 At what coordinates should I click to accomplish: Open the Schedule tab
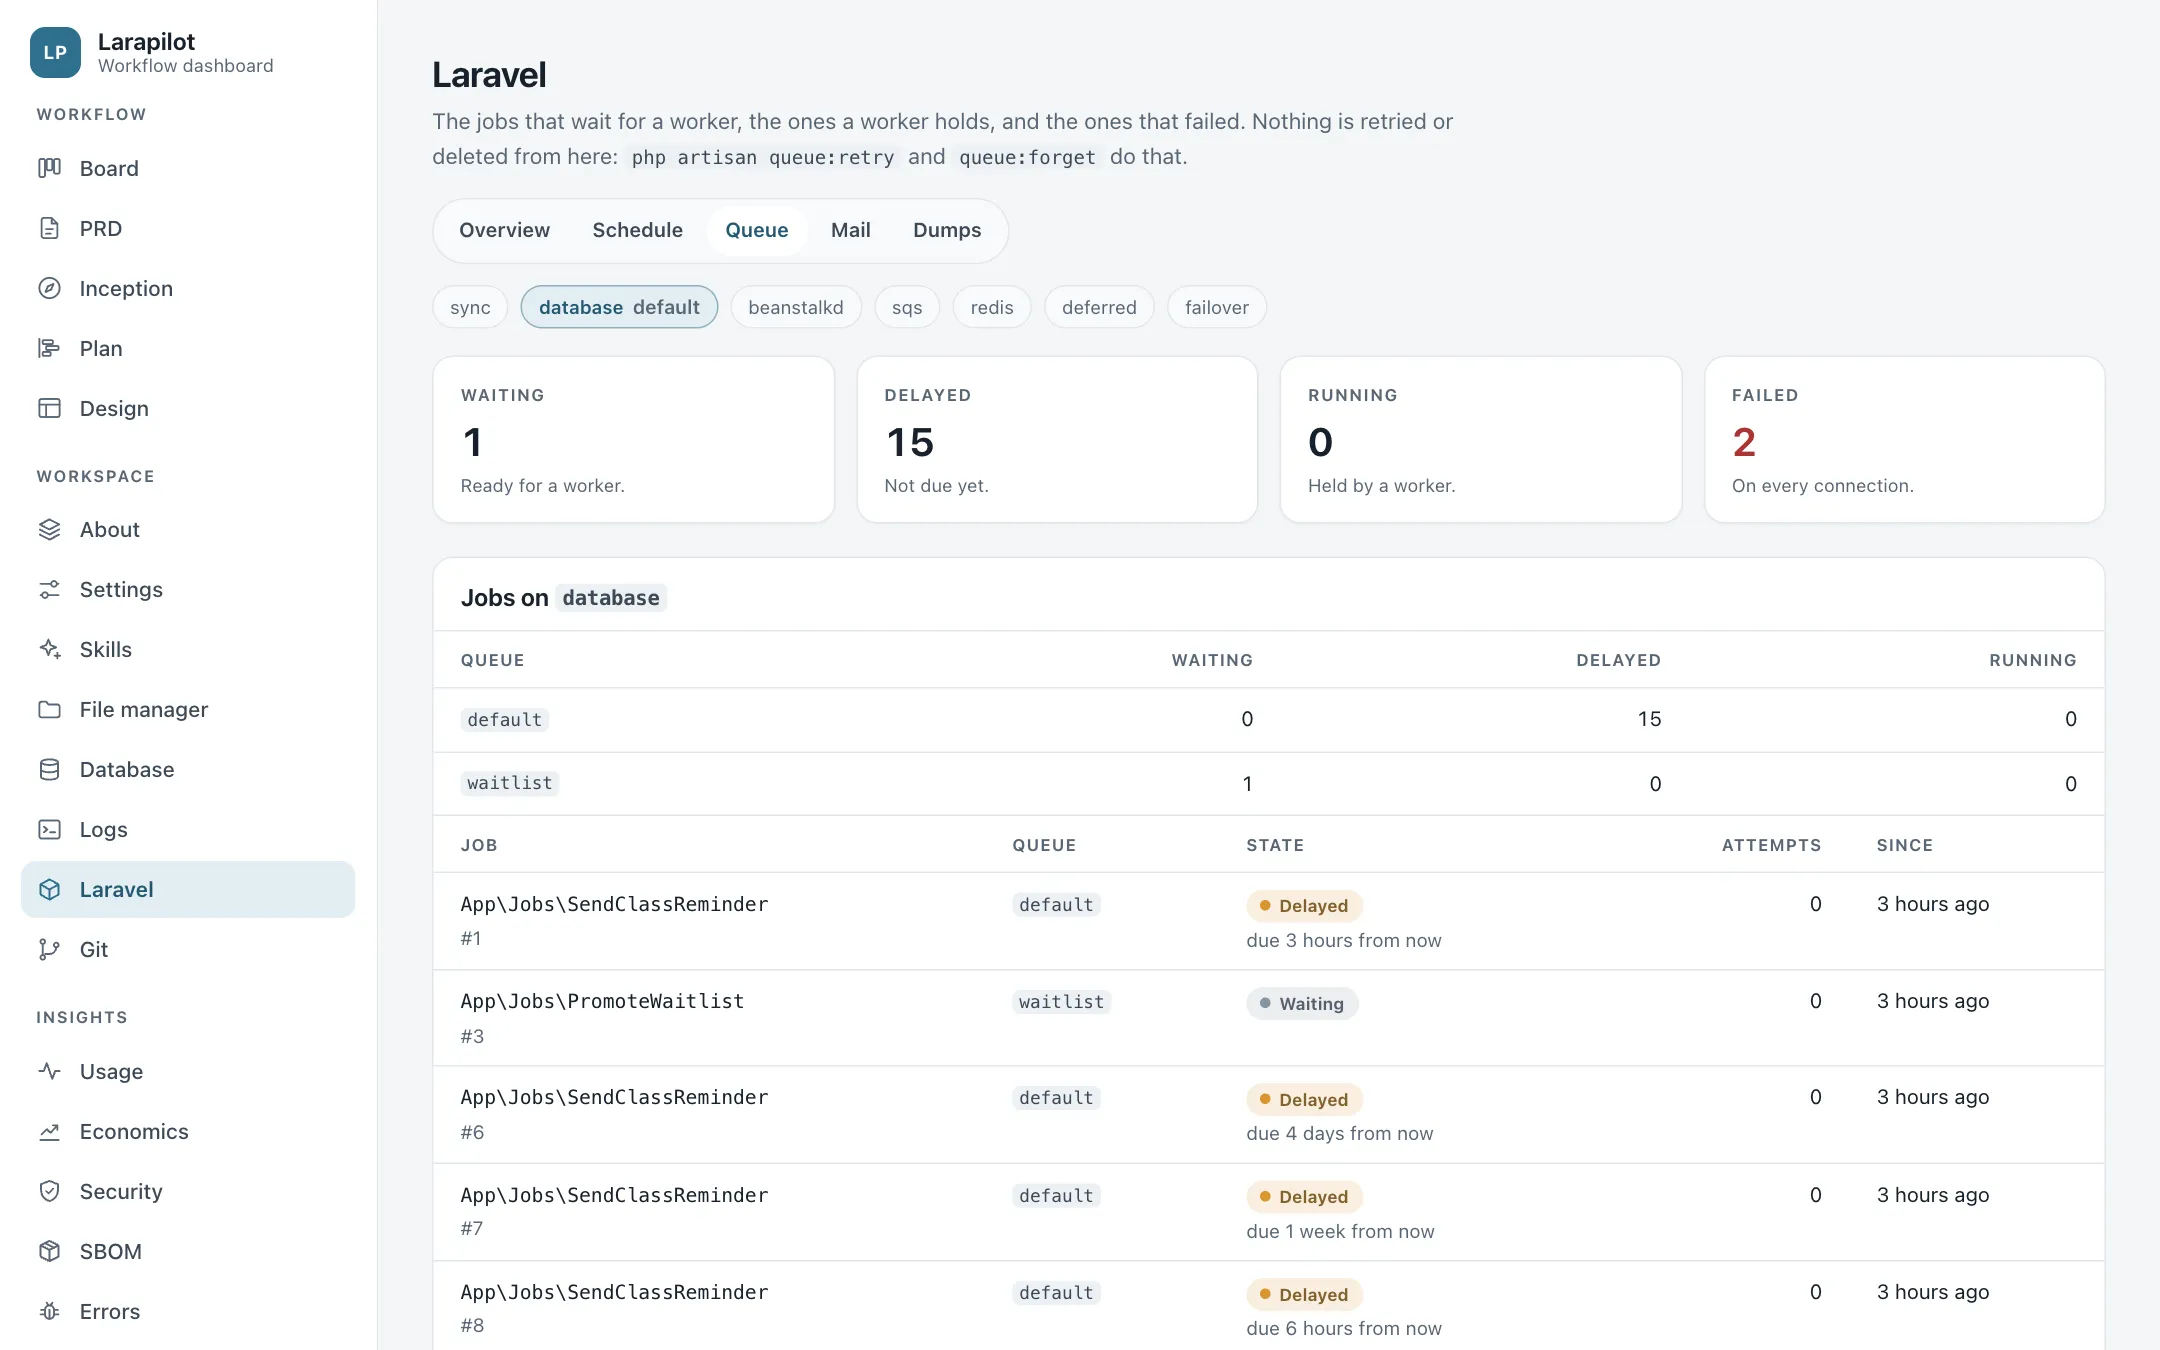pos(637,230)
